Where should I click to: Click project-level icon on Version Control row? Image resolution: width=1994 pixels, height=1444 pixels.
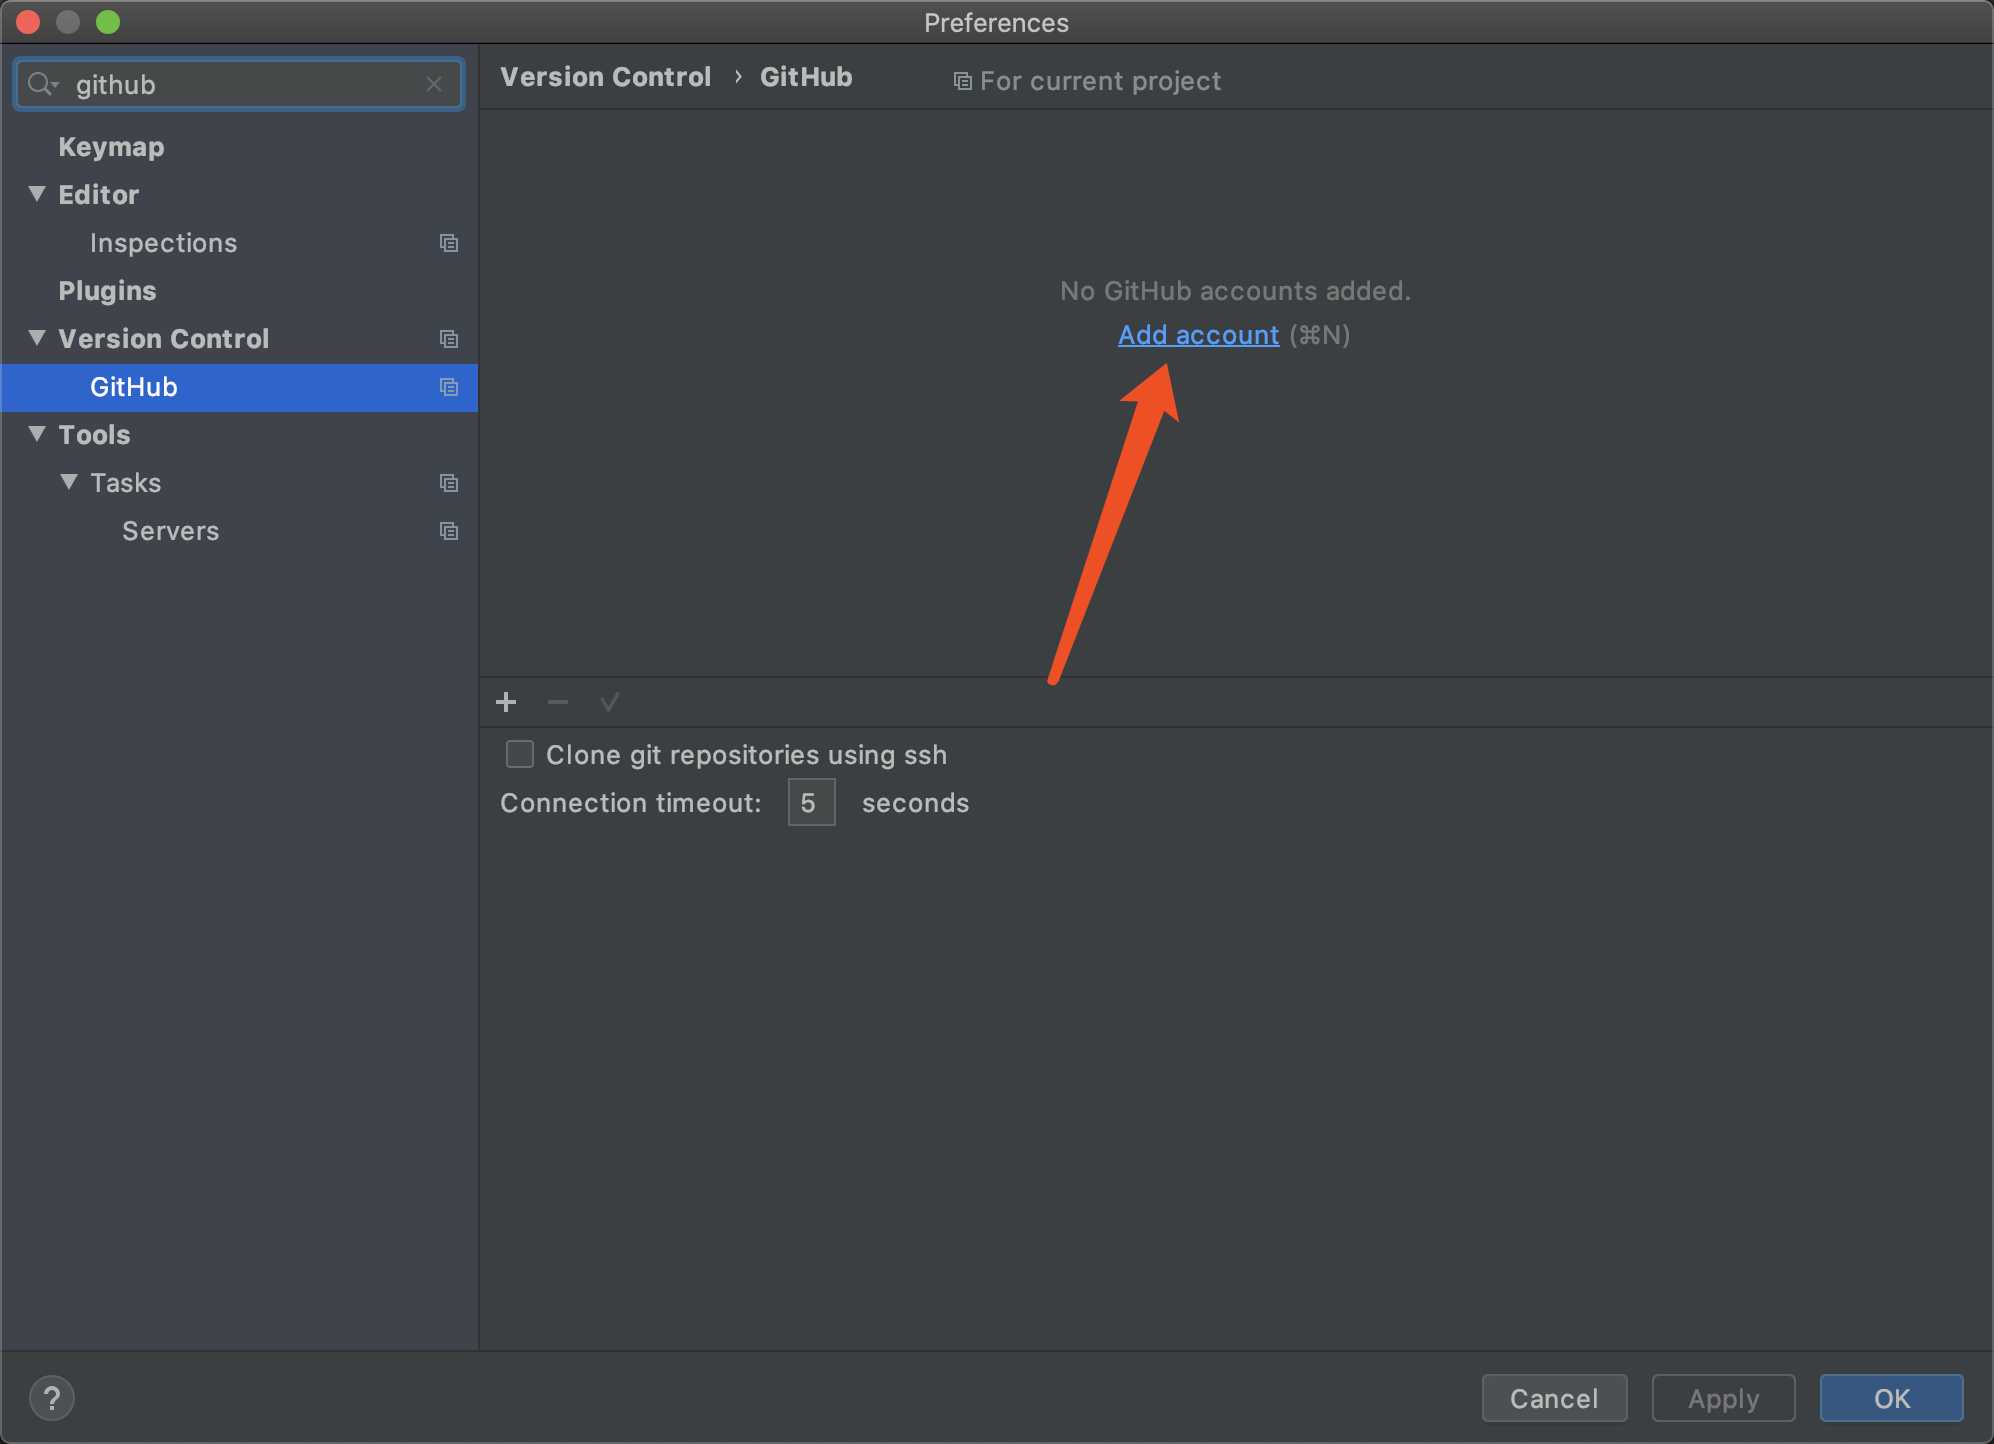[449, 339]
